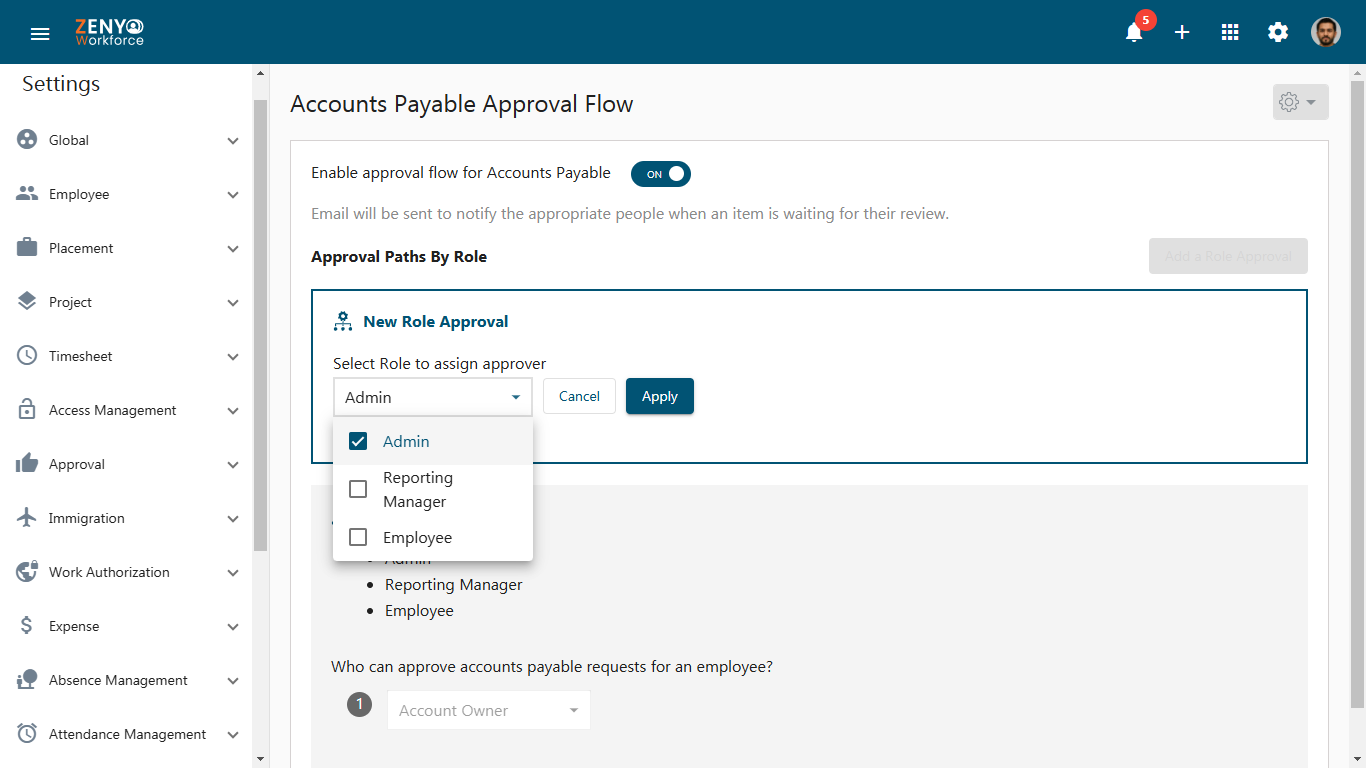Viewport: 1366px width, 768px height.
Task: Uncheck the Admin role checkbox
Action: [358, 441]
